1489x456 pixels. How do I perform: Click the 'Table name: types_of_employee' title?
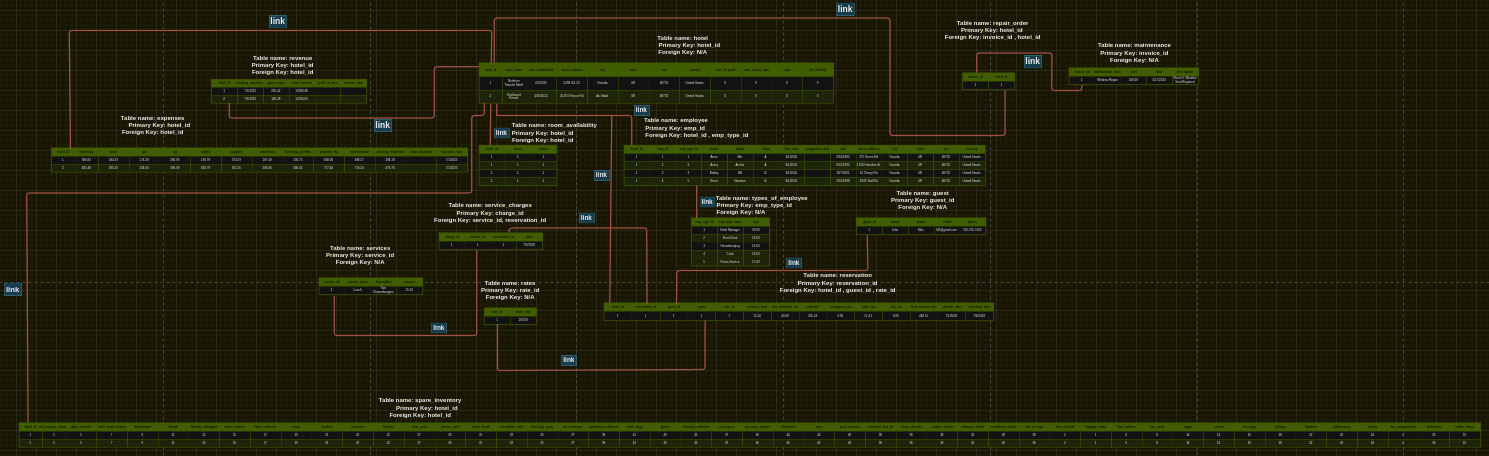coord(762,198)
